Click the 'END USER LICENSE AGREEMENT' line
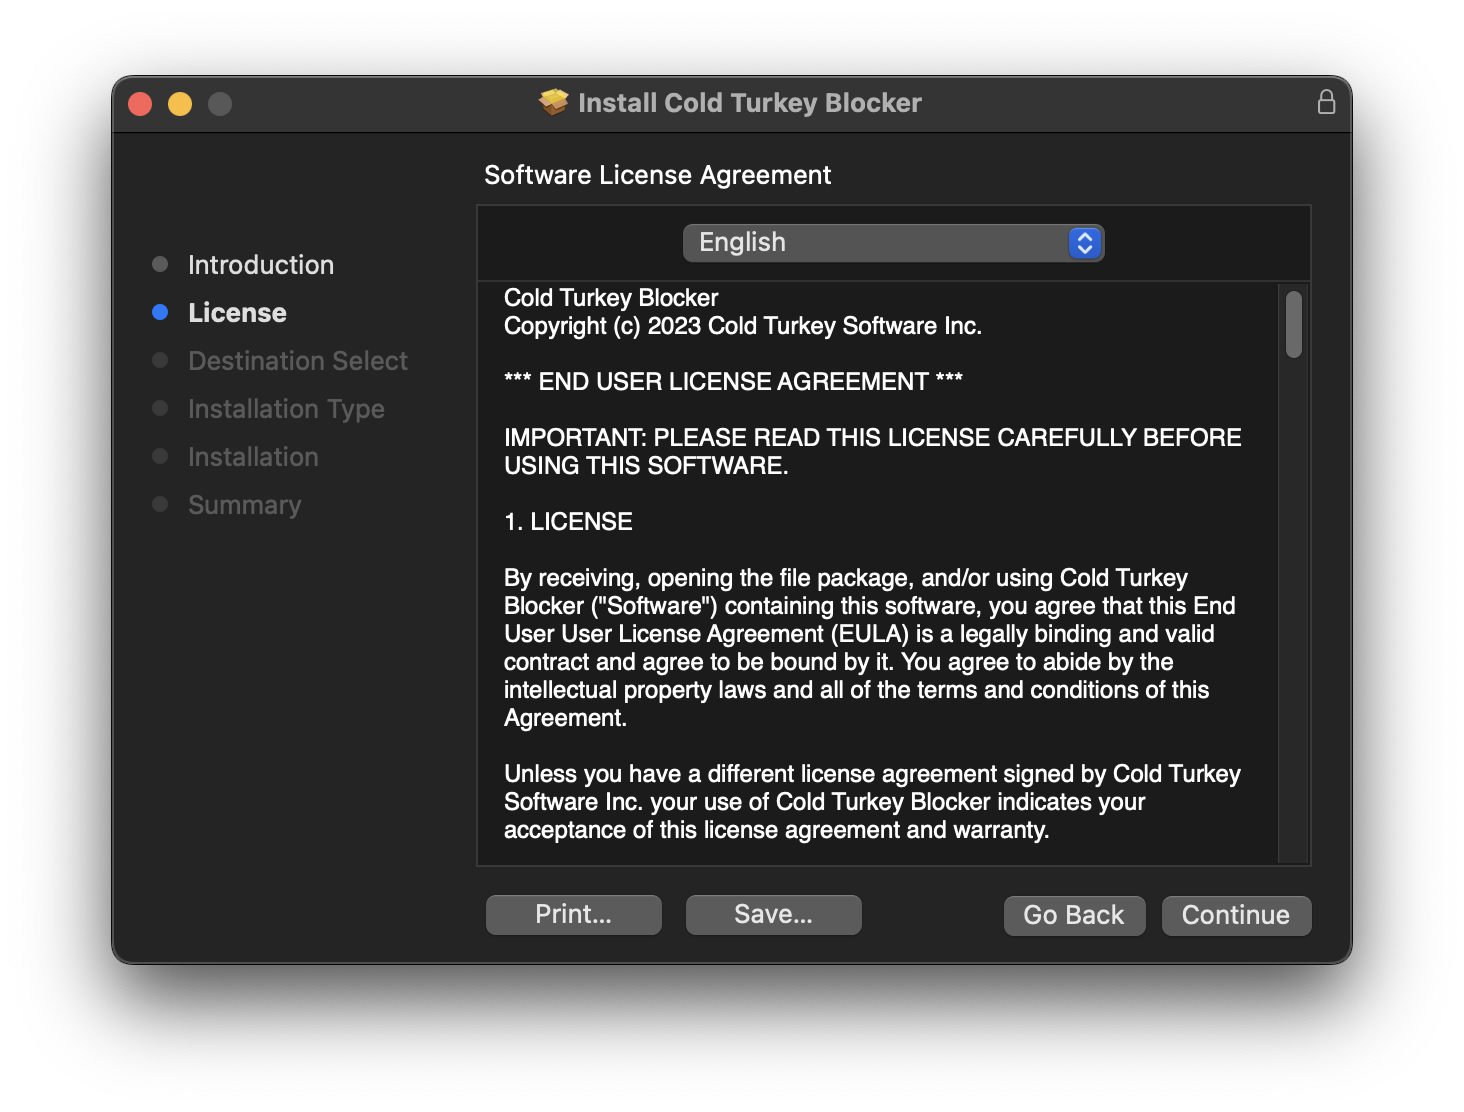Image resolution: width=1464 pixels, height=1112 pixels. pos(733,382)
